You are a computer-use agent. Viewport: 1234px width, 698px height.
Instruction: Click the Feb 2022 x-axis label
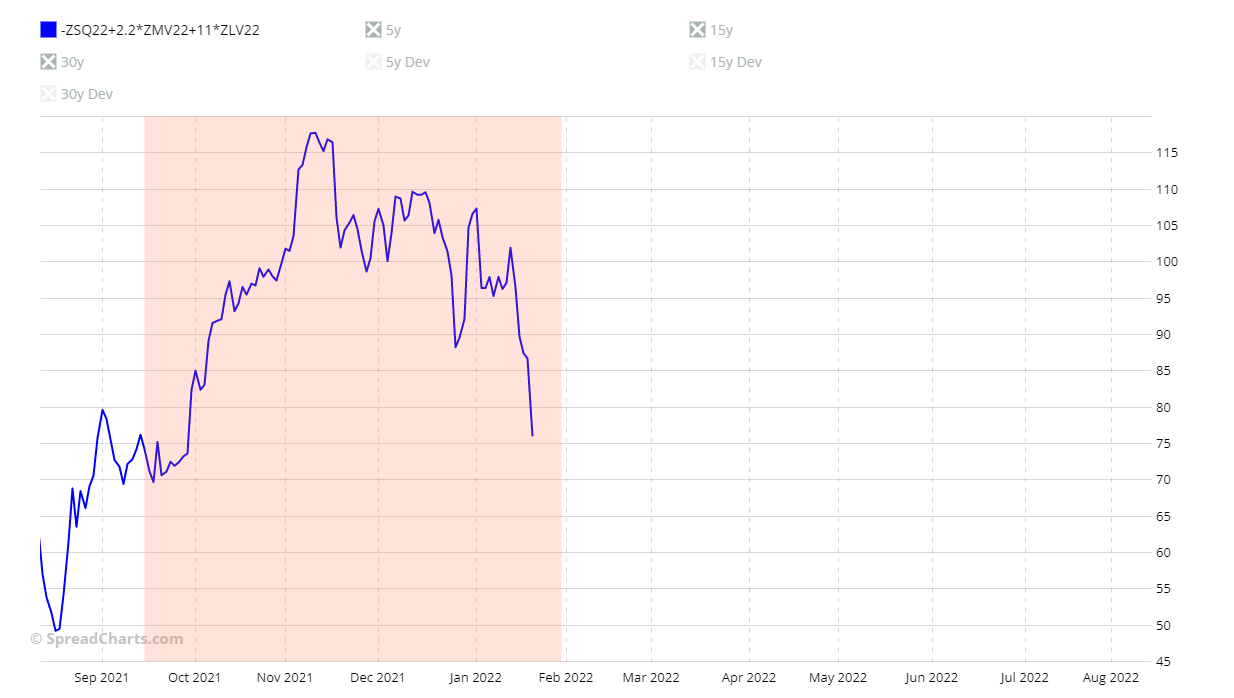(x=566, y=678)
